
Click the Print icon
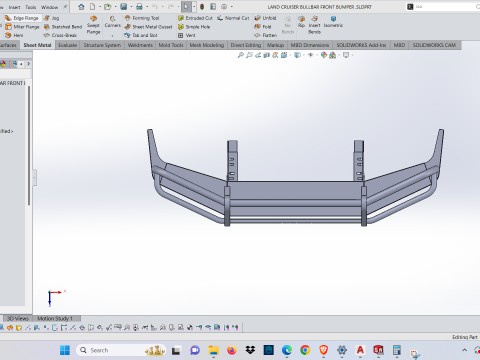point(139,7)
